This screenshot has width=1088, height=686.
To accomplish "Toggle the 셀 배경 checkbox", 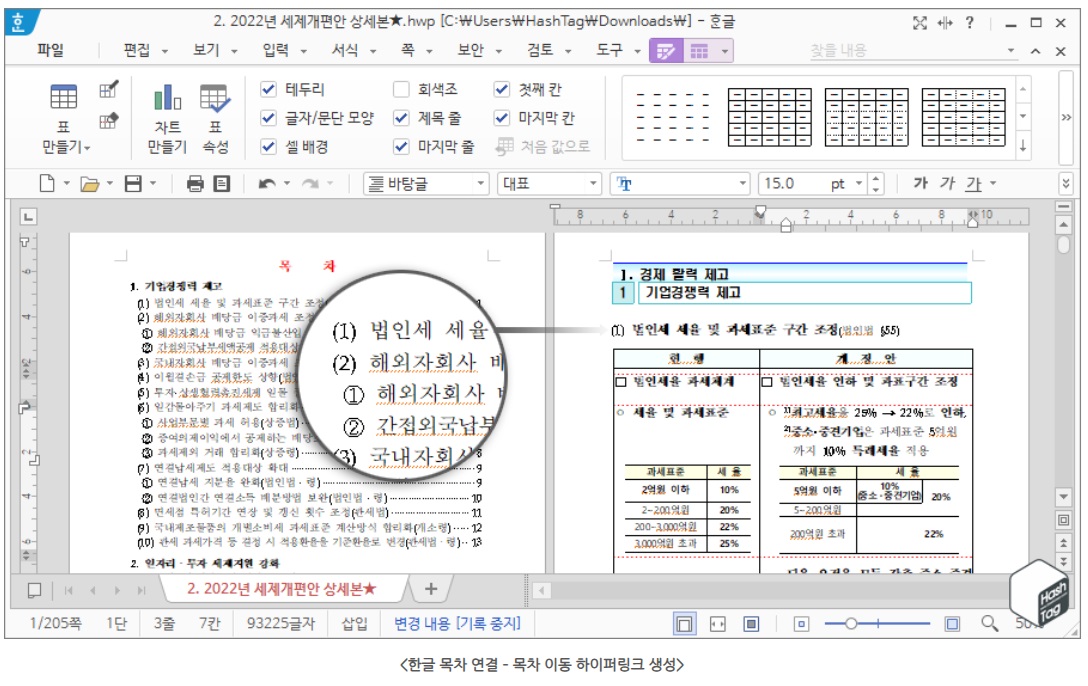I will click(x=269, y=146).
